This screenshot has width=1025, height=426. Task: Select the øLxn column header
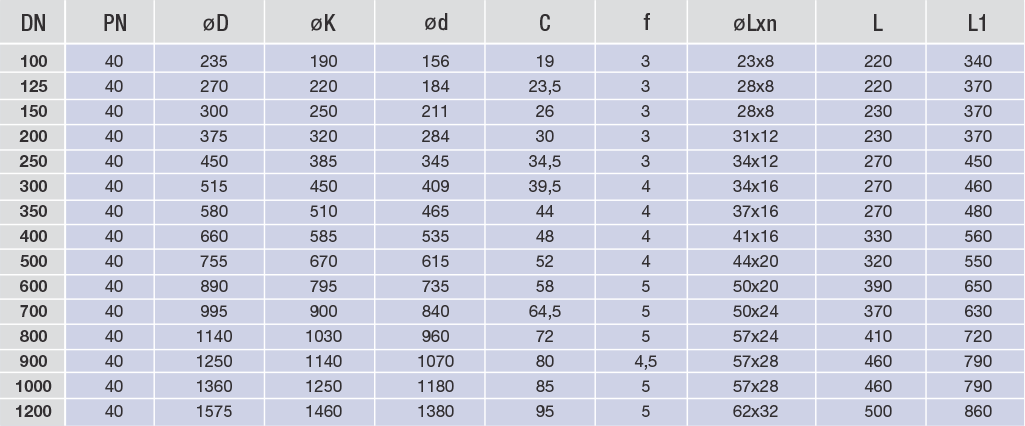tap(755, 23)
